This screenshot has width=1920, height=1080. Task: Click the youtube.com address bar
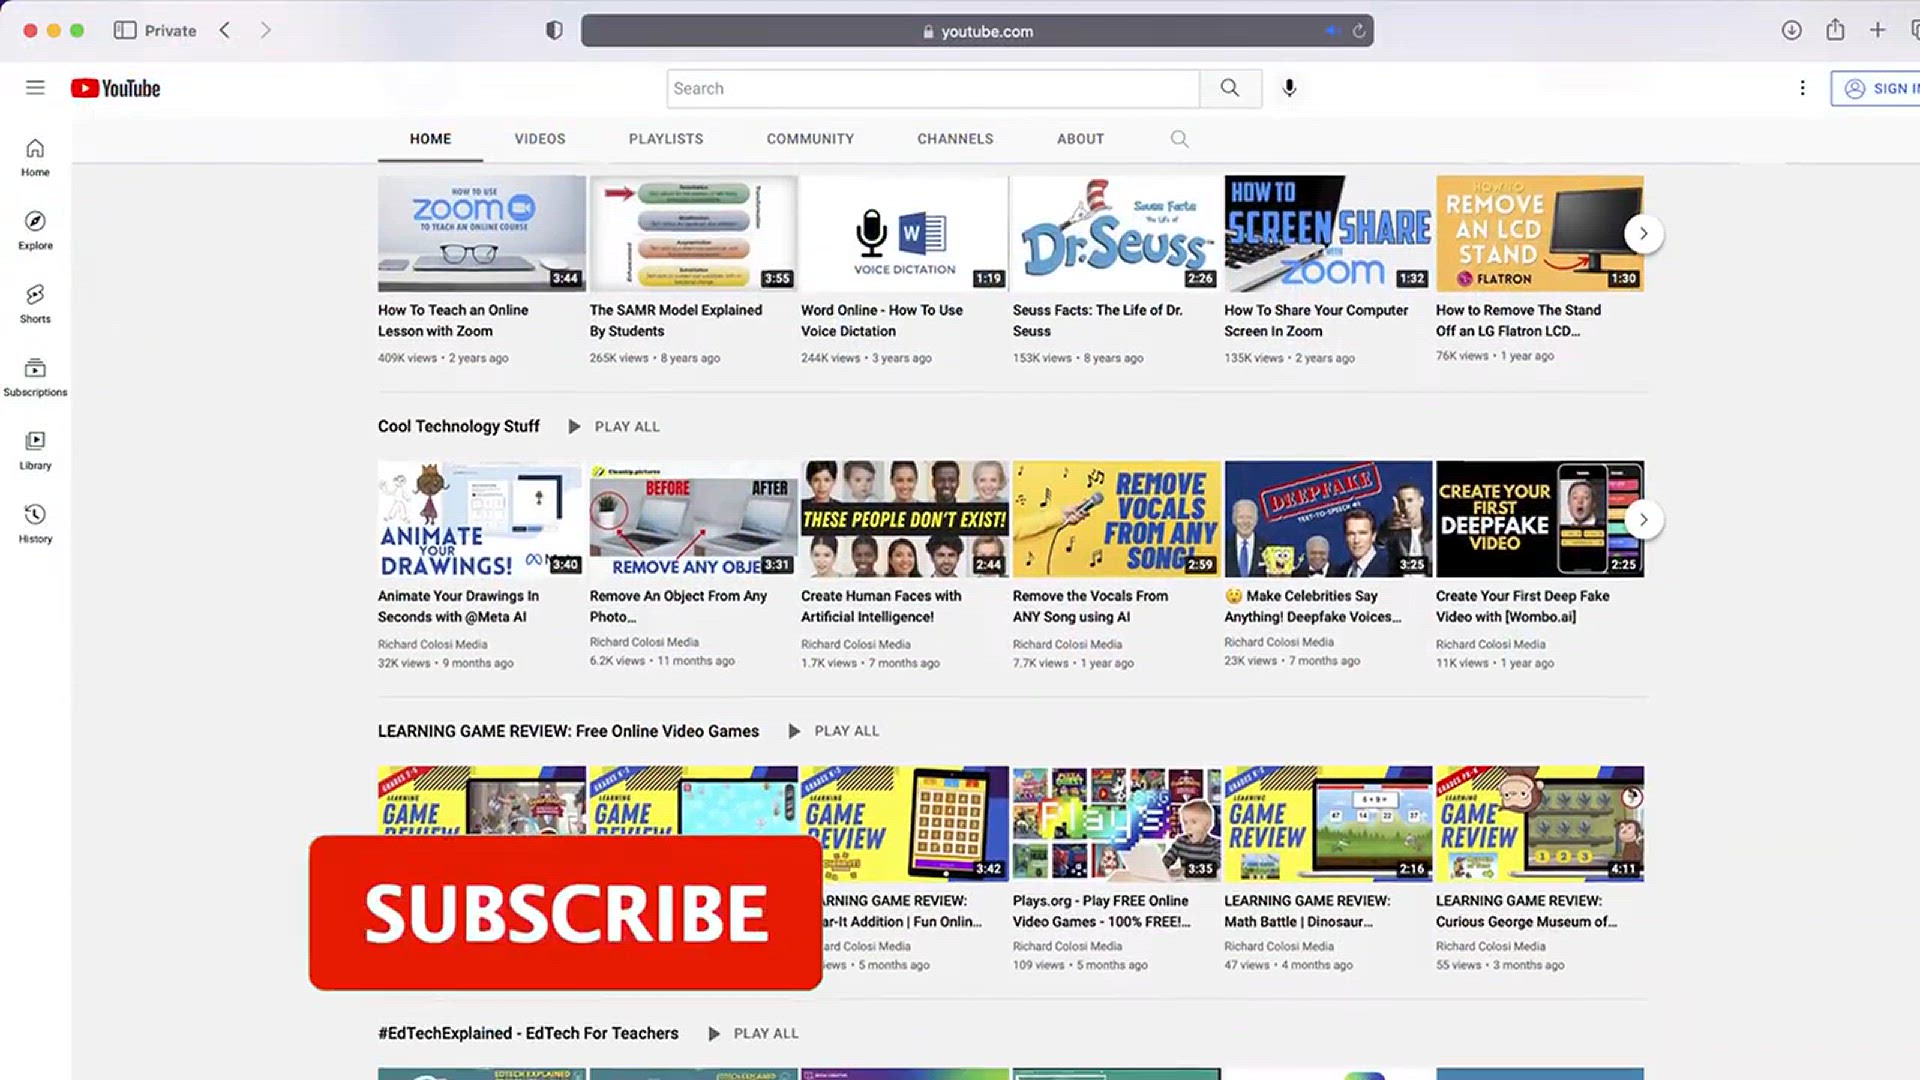977,31
